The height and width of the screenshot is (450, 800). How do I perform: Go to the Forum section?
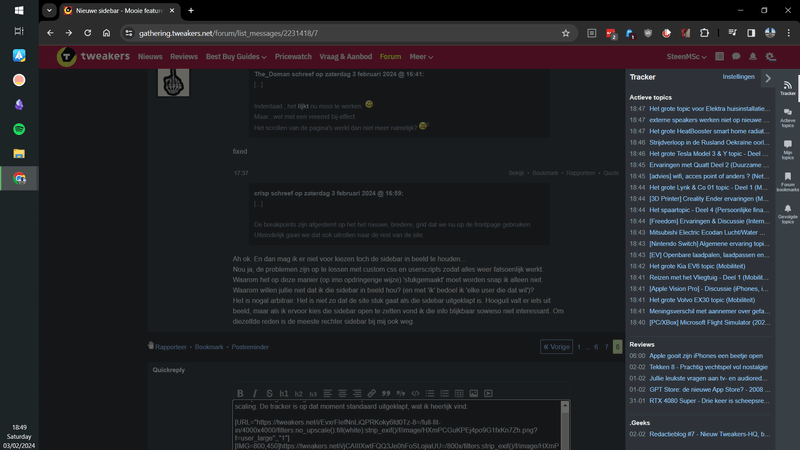pos(390,57)
